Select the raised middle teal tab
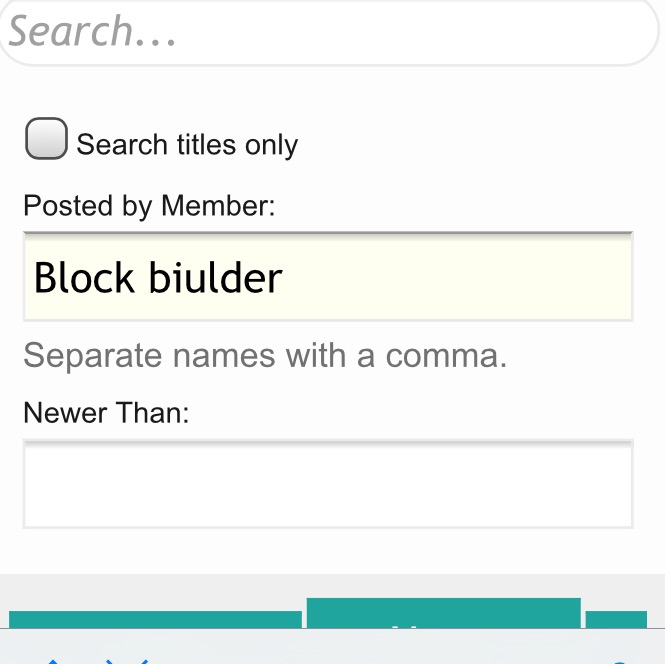The image size is (665, 664). click(x=444, y=613)
